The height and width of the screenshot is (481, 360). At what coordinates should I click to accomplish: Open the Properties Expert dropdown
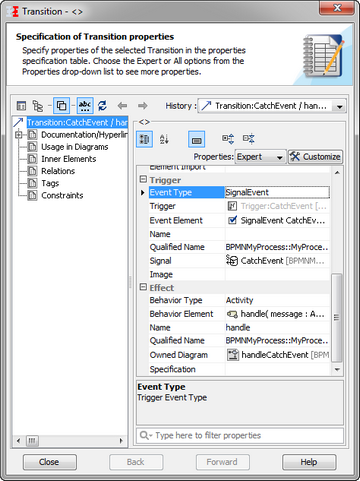coord(261,157)
